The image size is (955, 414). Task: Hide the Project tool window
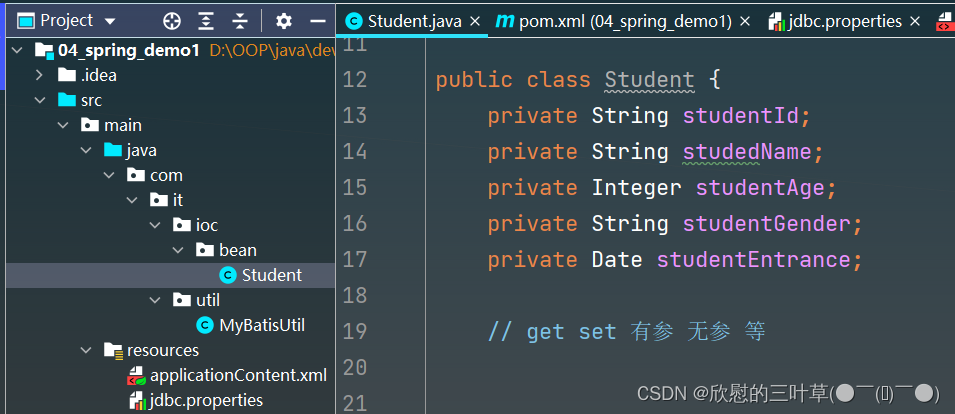click(318, 20)
